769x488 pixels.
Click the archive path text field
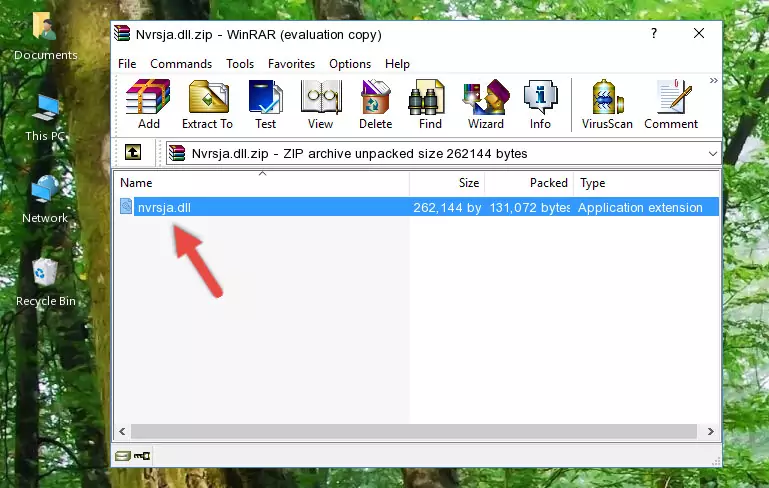coord(443,154)
